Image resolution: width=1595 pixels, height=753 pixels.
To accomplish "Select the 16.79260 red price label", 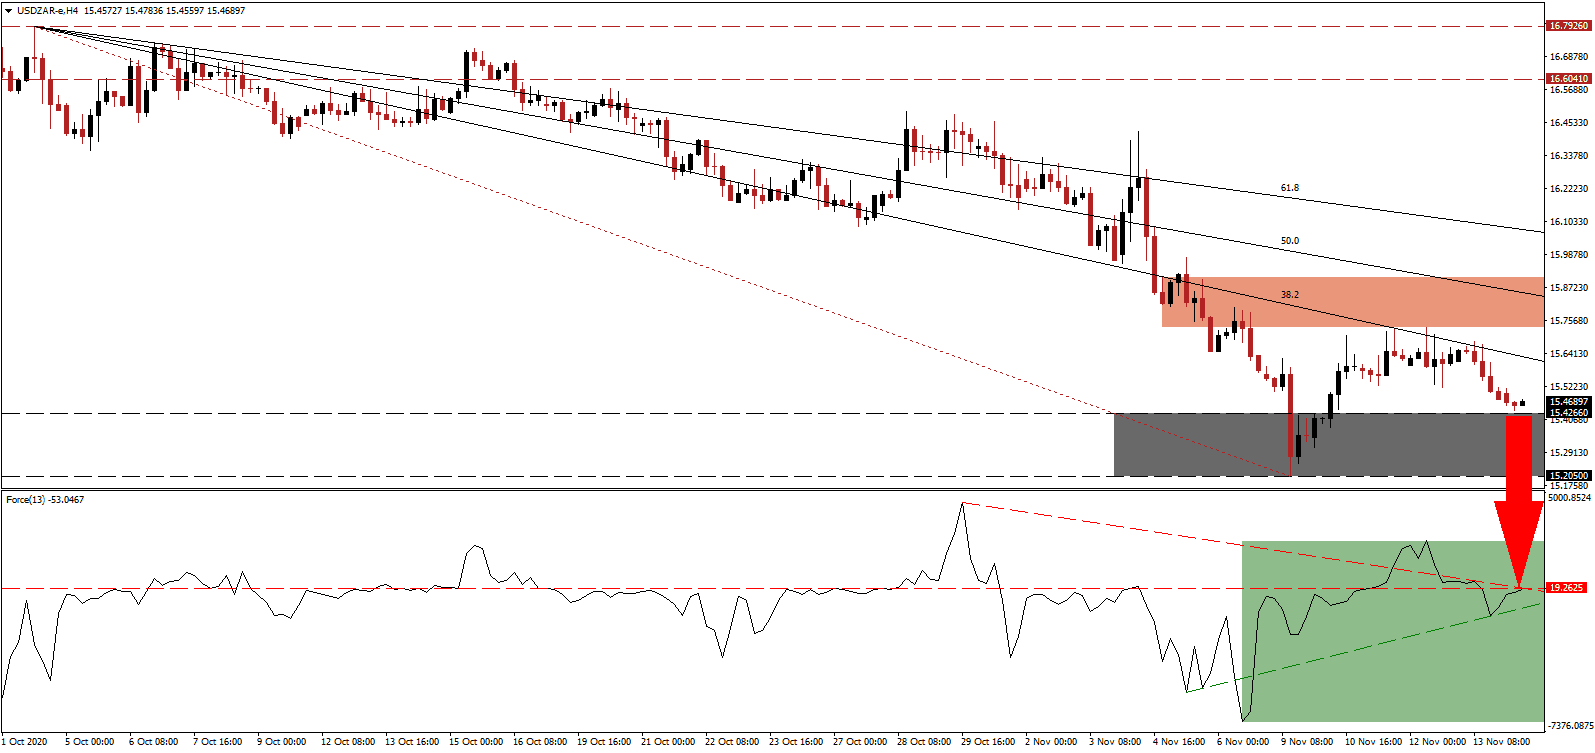I will 1568,26.
